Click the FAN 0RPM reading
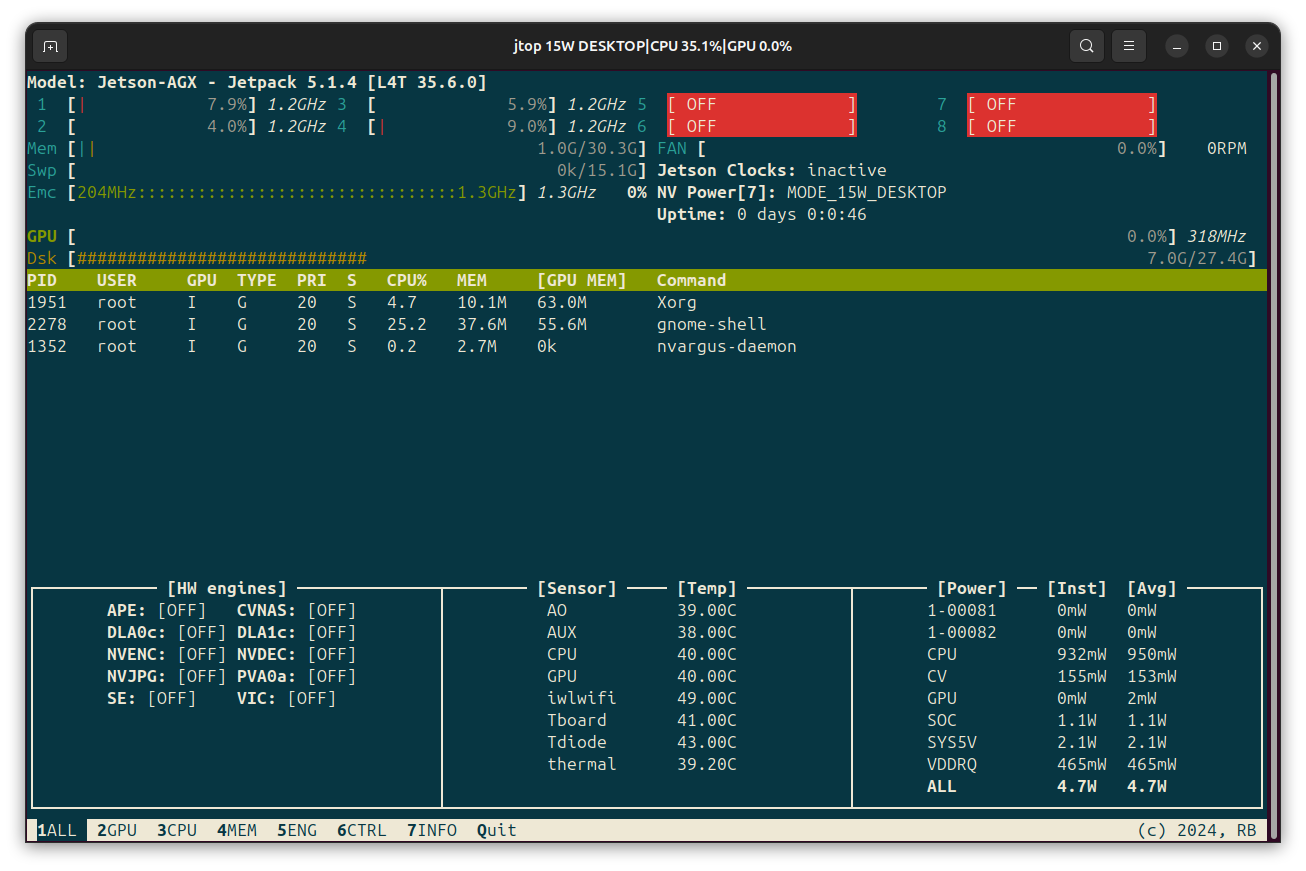 1227,148
